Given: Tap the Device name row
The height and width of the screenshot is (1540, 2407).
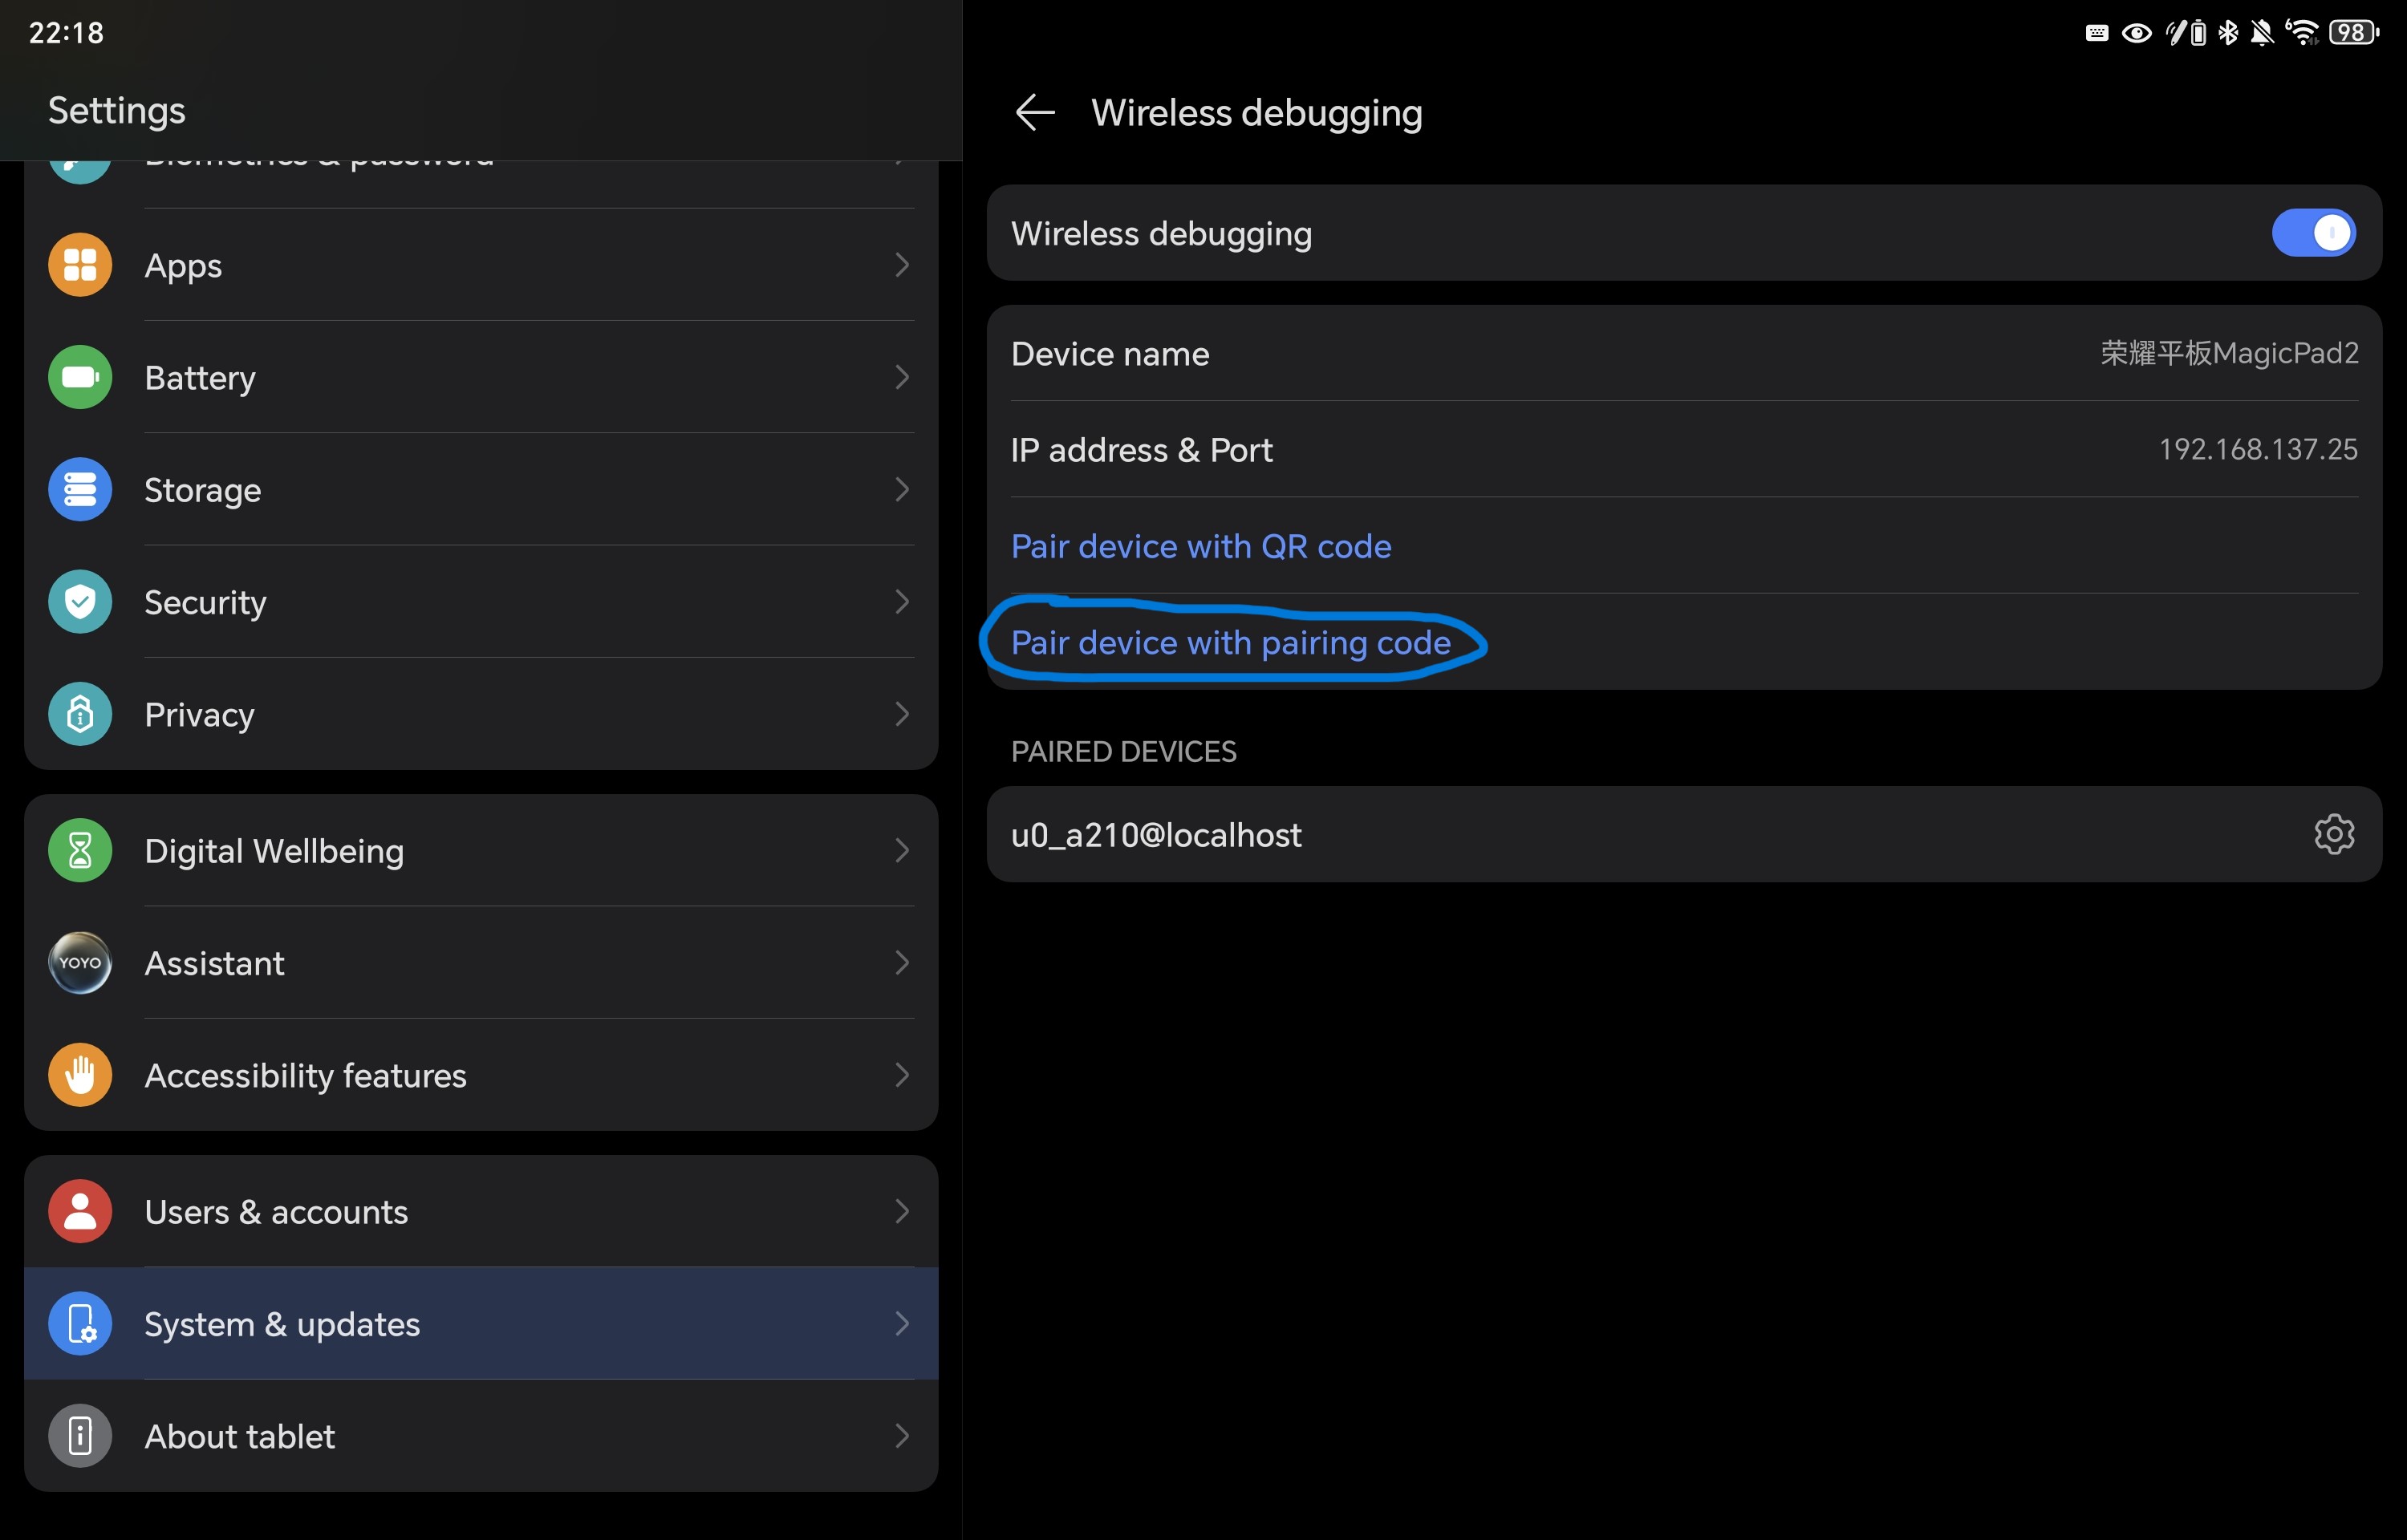Looking at the screenshot, I should [1683, 354].
